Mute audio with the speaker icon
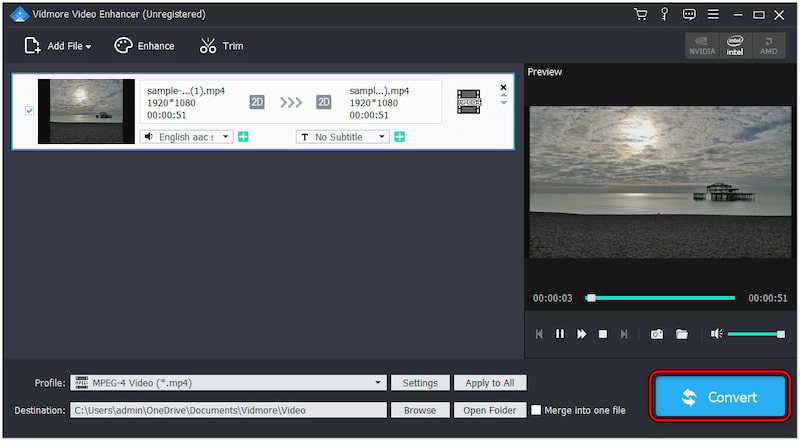The image size is (800, 441). (x=716, y=334)
